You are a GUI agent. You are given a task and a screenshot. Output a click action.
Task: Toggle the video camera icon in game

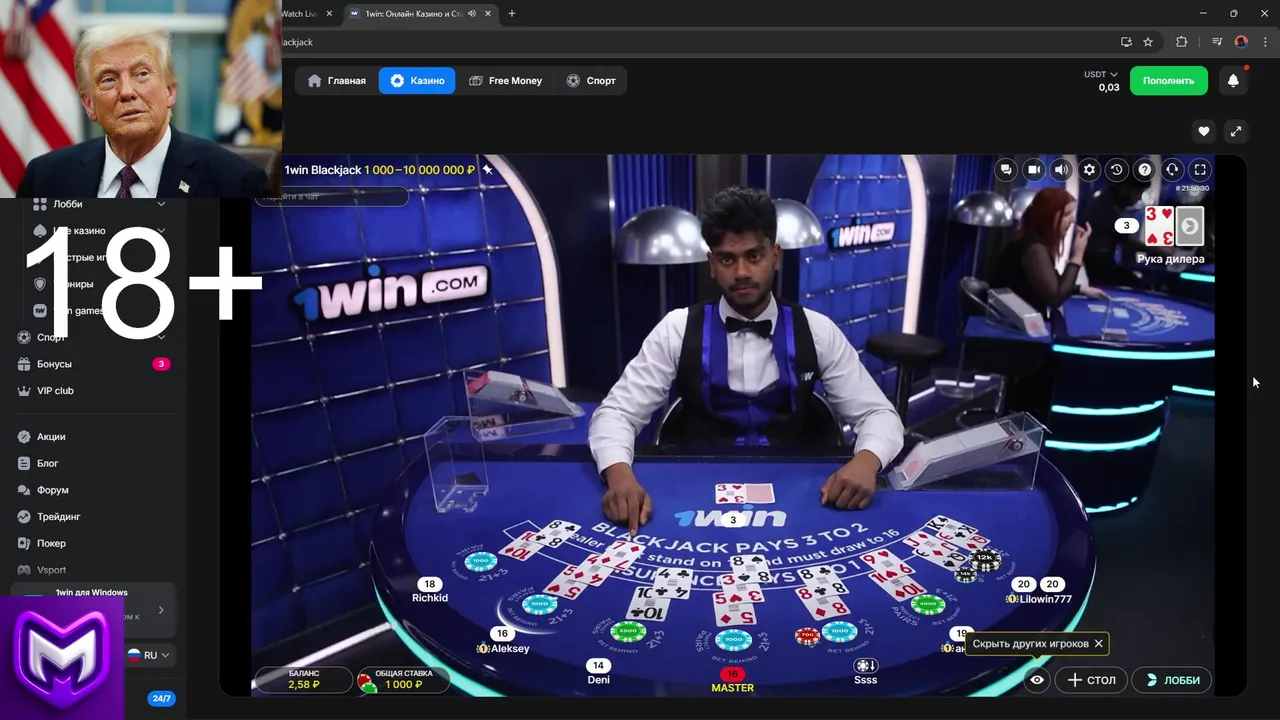point(1034,170)
